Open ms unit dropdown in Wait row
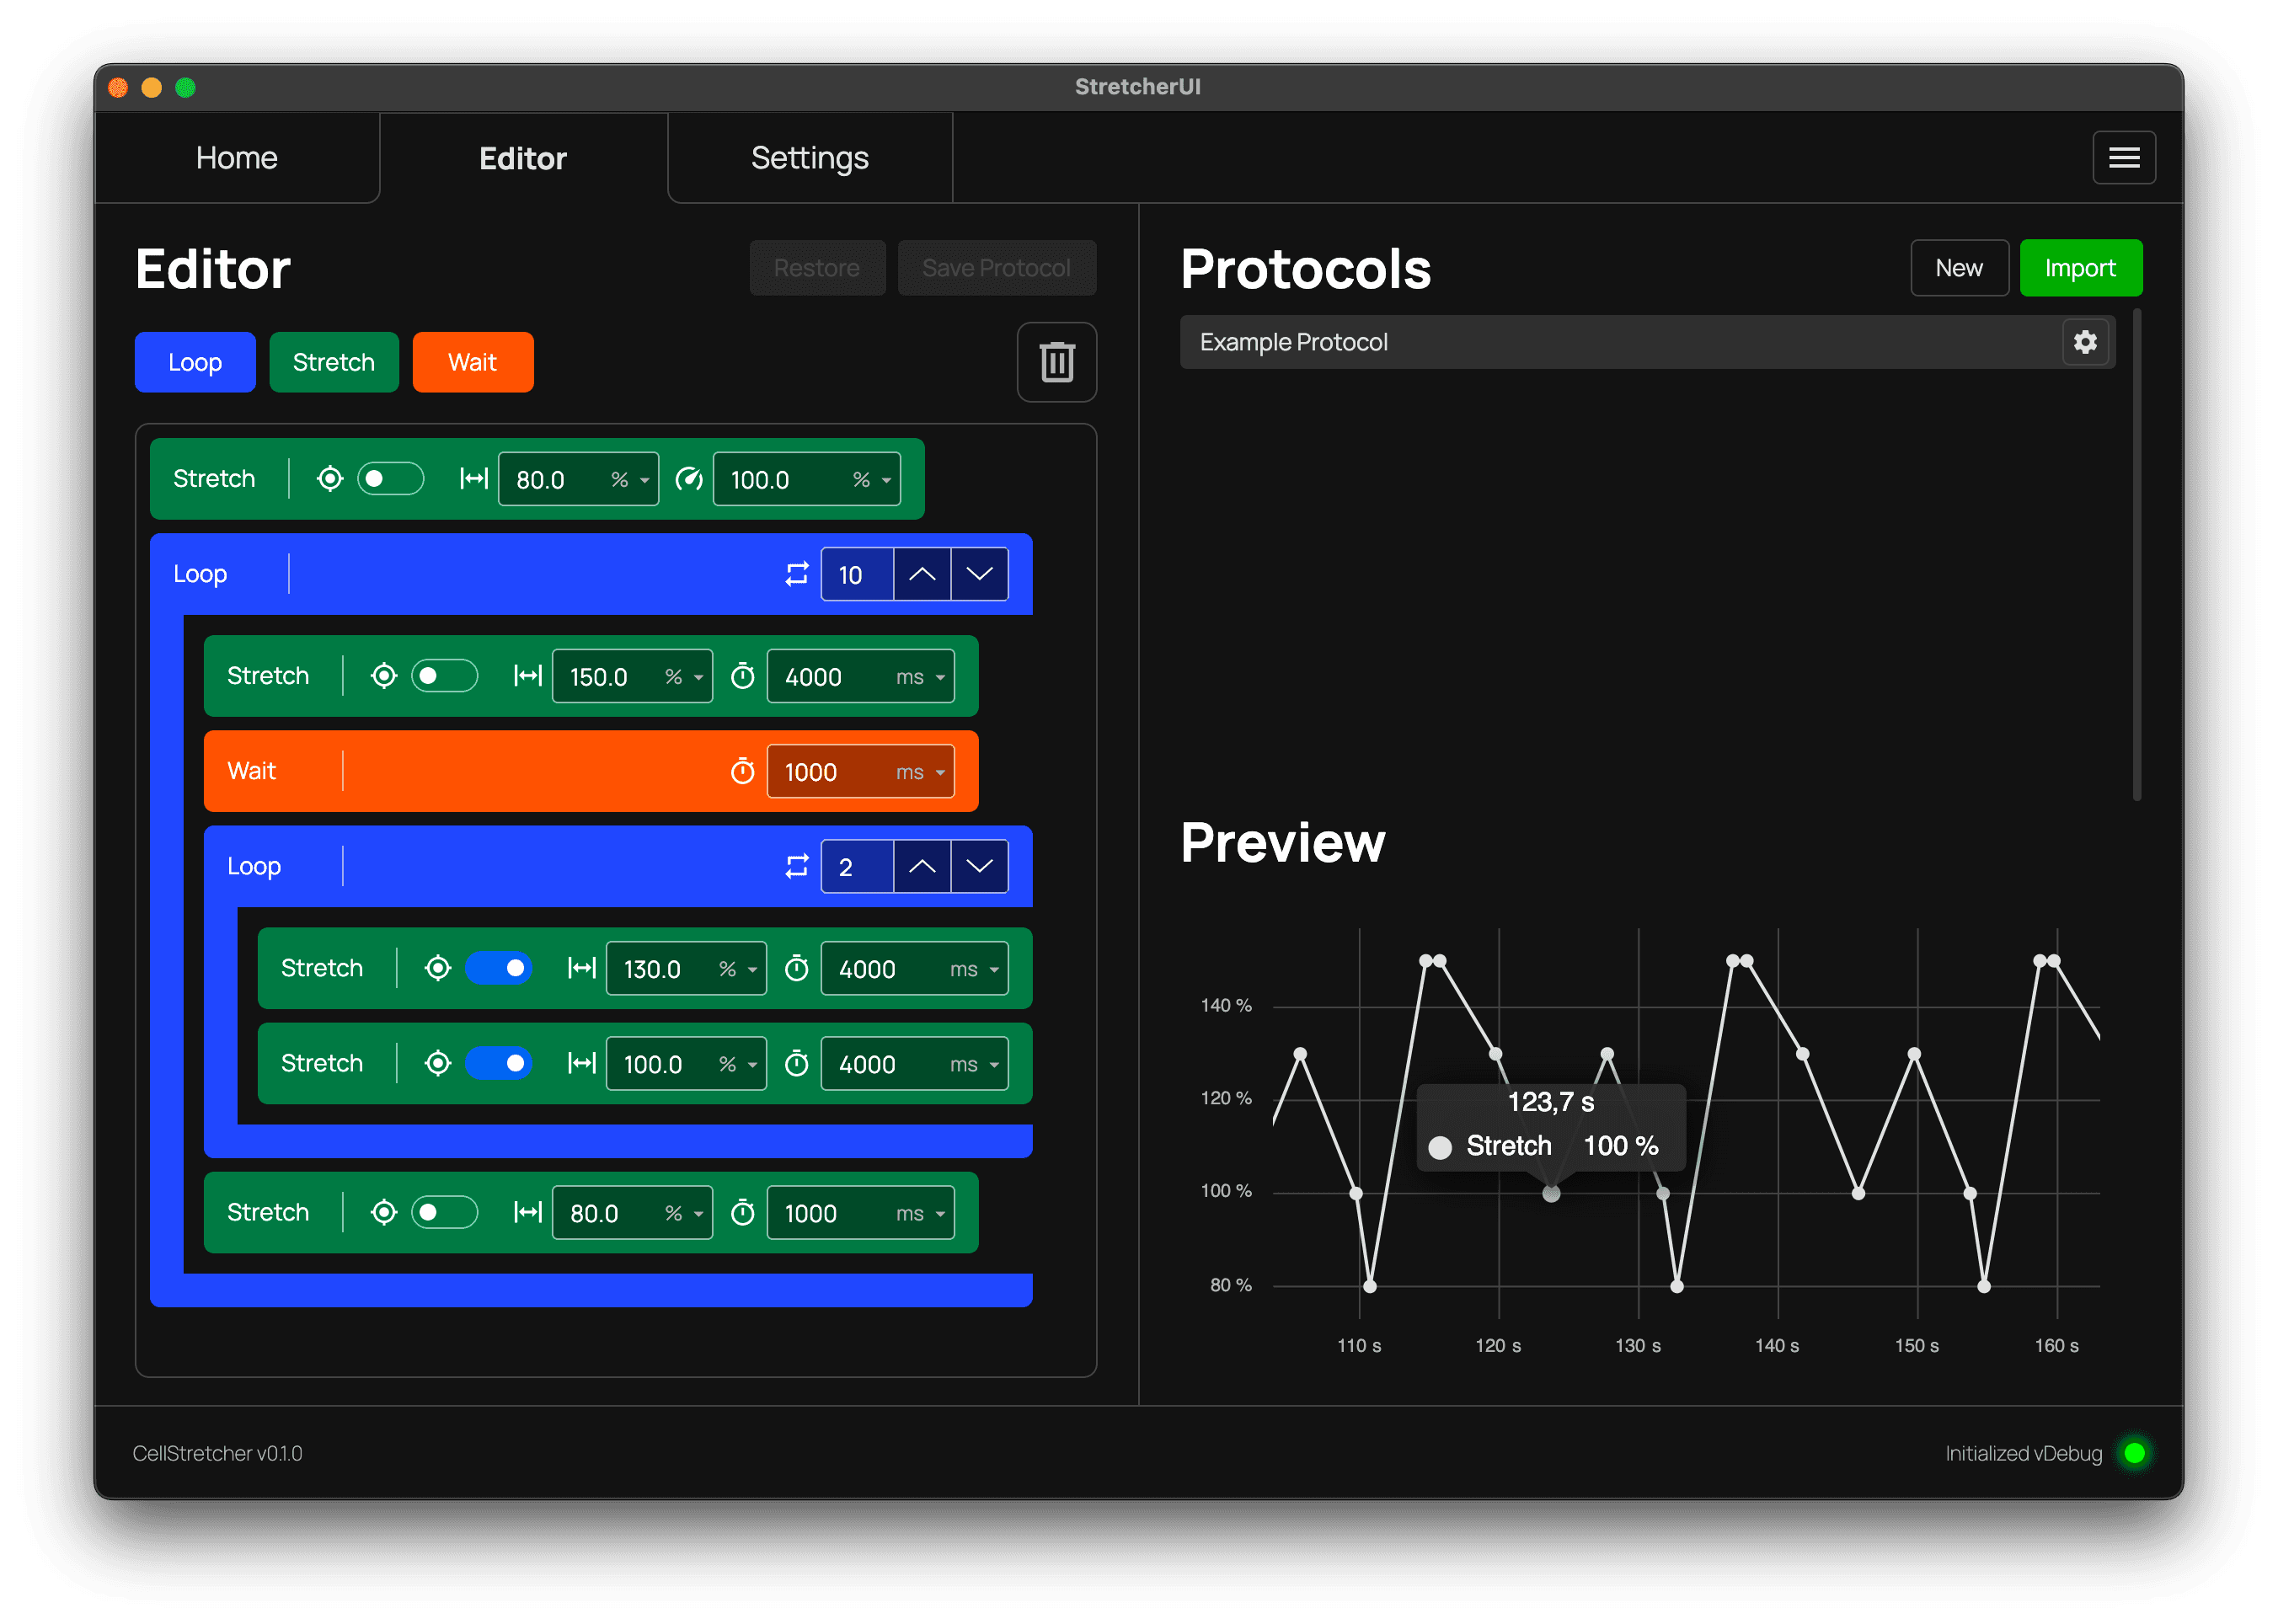 [x=920, y=772]
